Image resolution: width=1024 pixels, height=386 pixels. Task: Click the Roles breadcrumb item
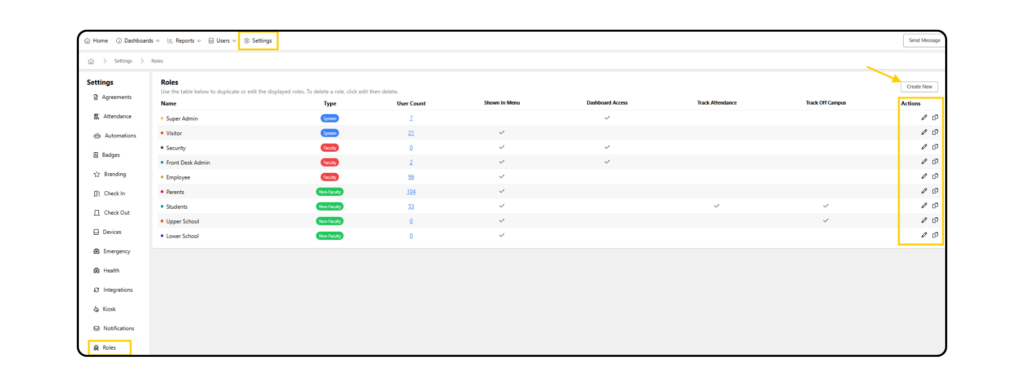click(x=157, y=61)
